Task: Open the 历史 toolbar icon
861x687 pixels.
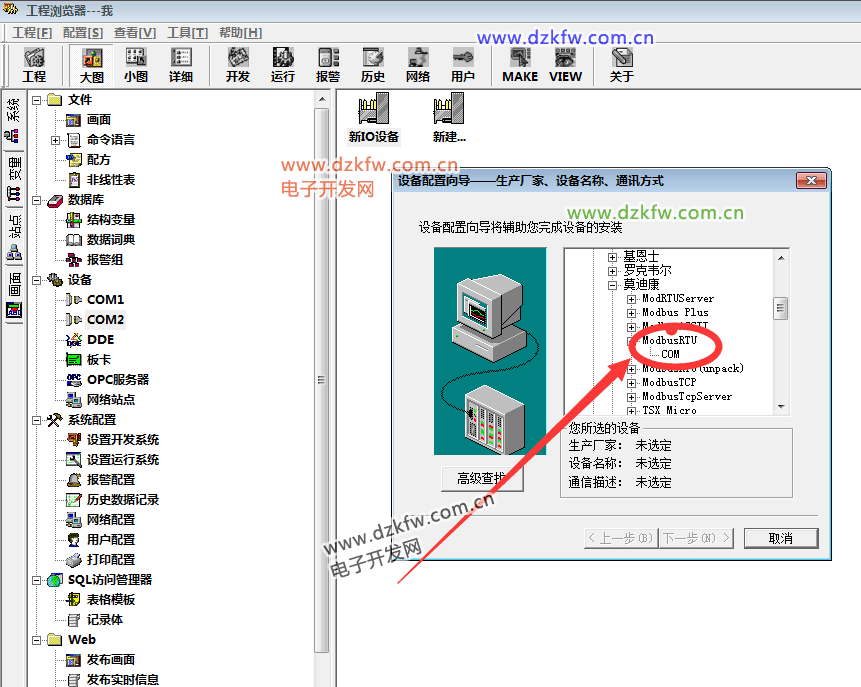Action: coord(373,65)
